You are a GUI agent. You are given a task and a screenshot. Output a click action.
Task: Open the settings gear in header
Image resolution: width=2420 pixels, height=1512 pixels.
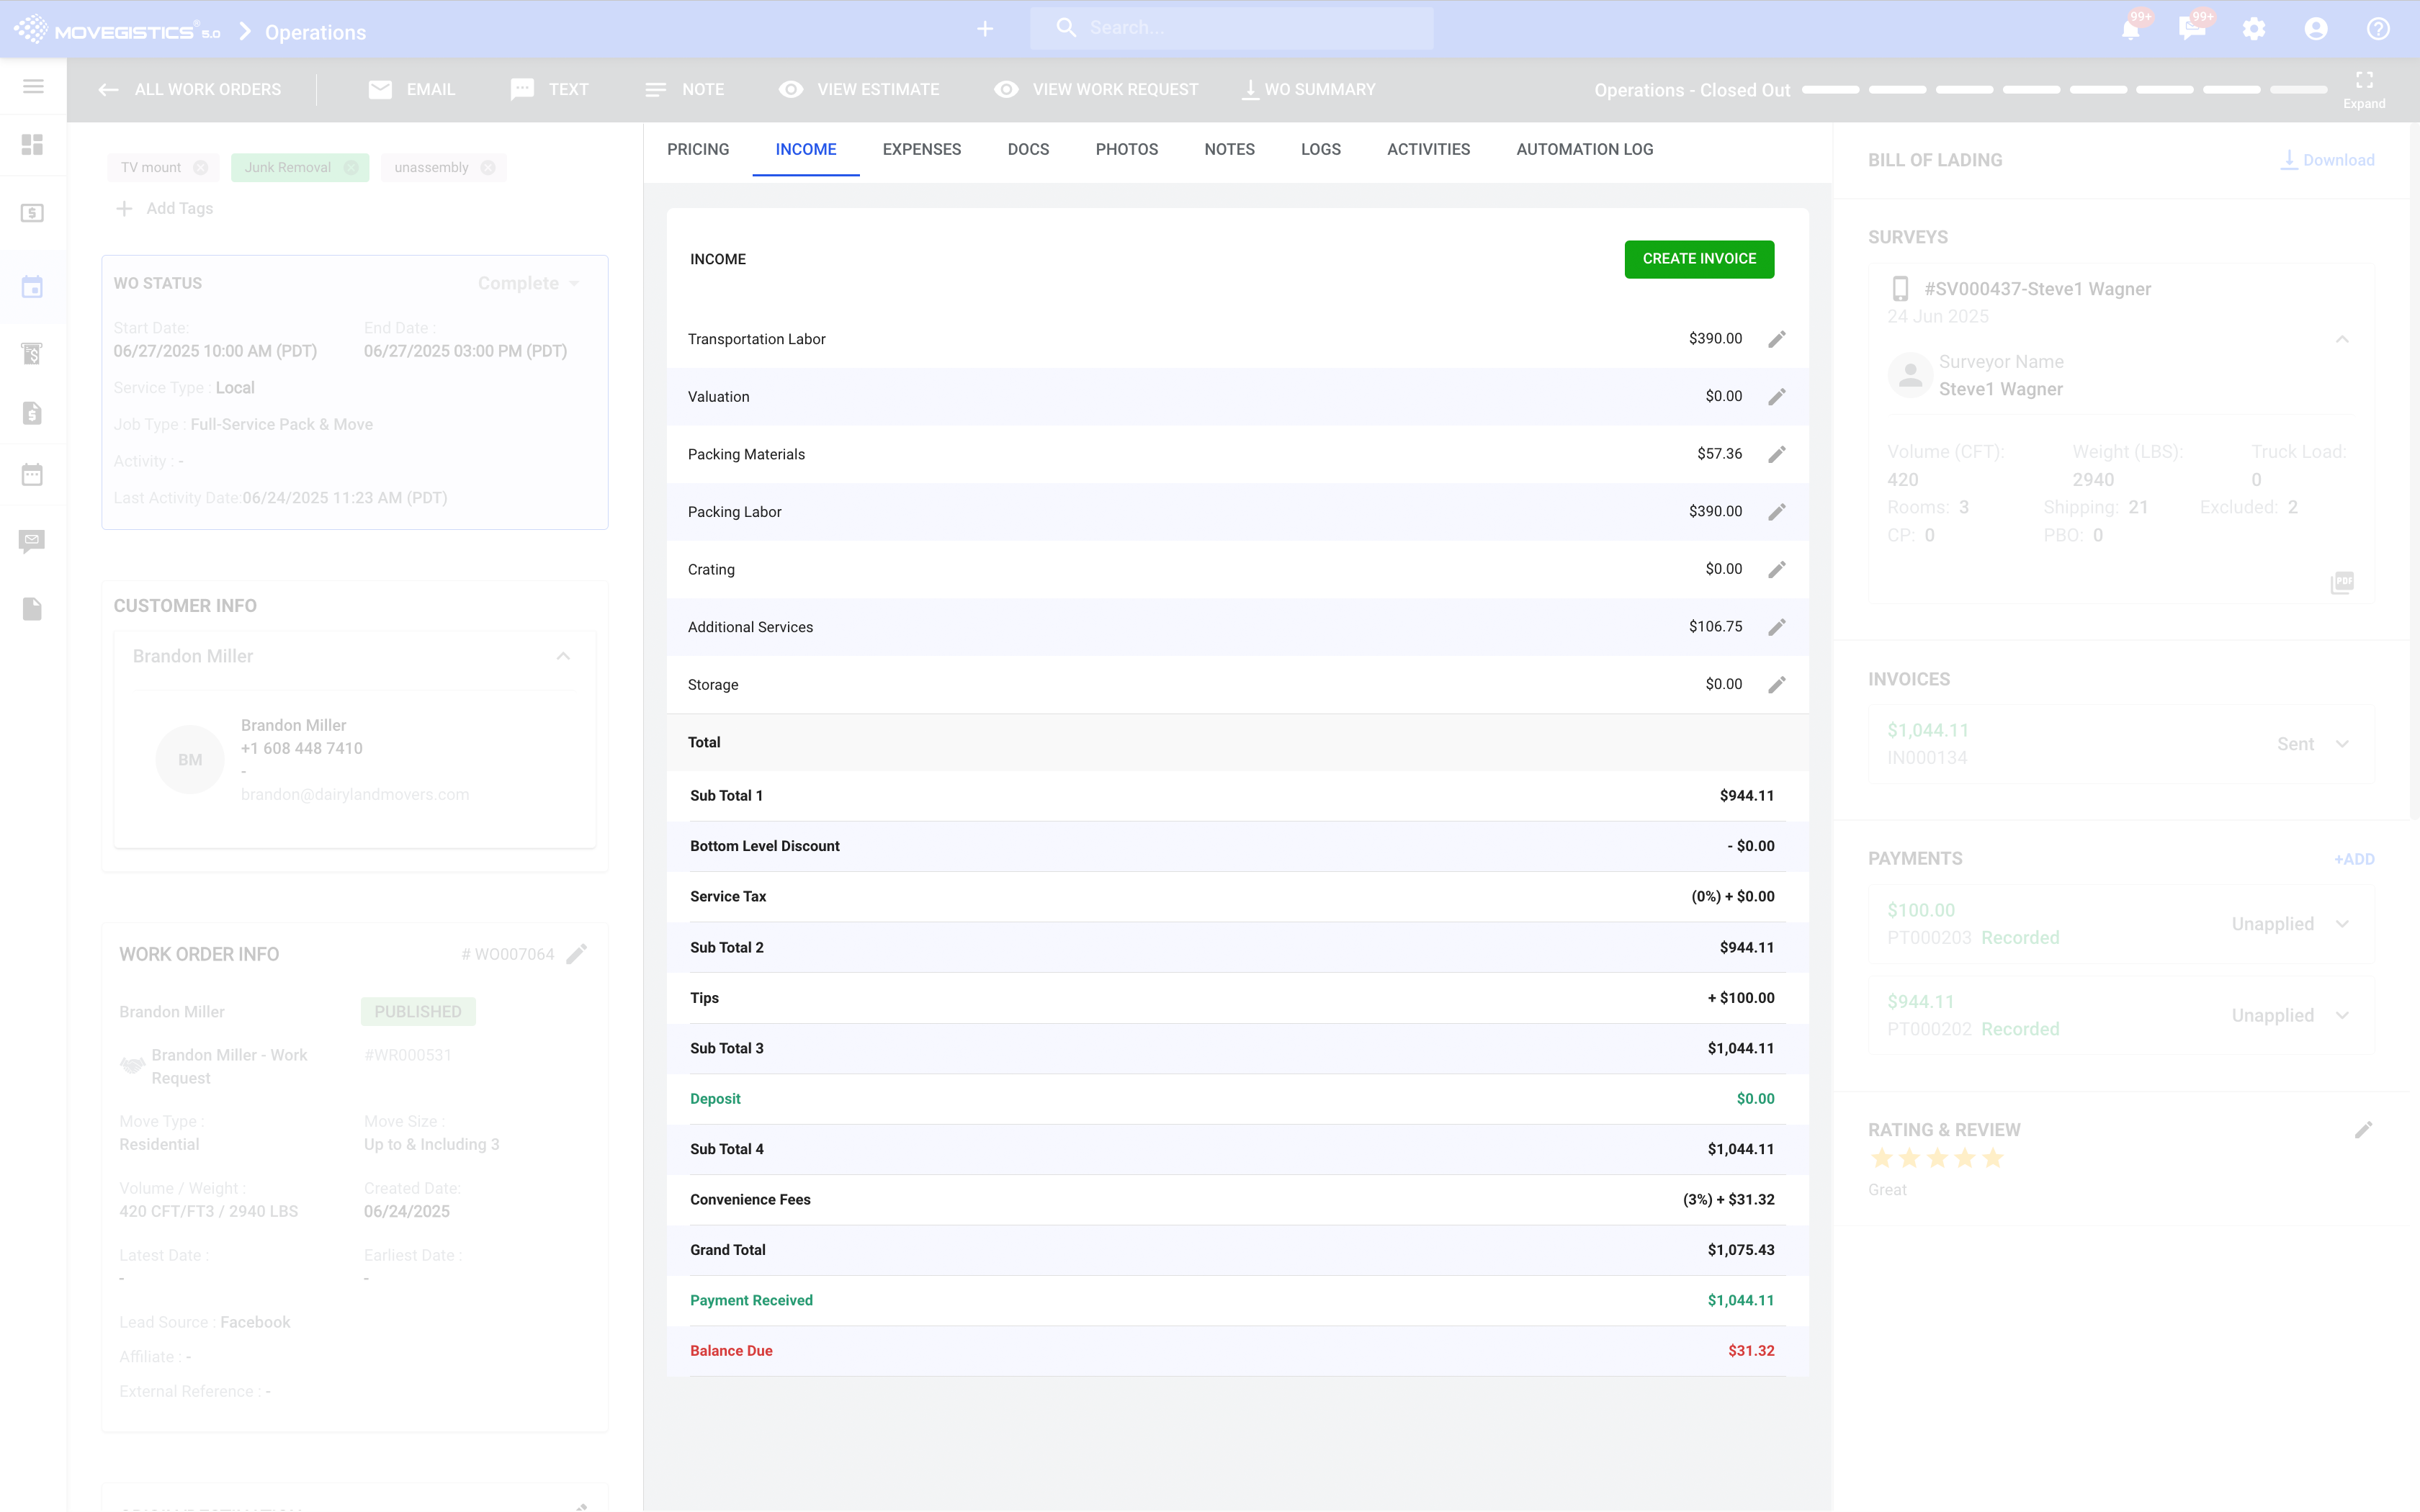pyautogui.click(x=2253, y=29)
